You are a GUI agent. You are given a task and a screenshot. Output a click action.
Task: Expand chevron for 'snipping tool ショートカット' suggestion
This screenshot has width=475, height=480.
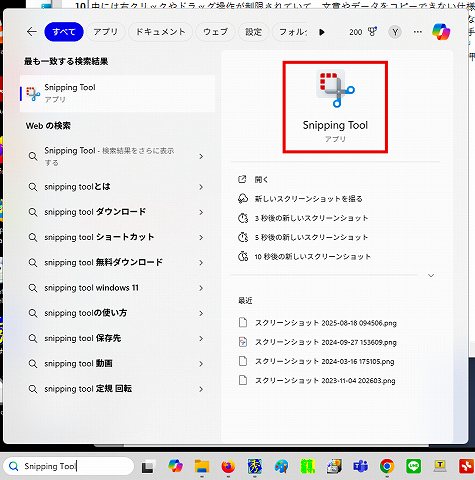coord(201,237)
